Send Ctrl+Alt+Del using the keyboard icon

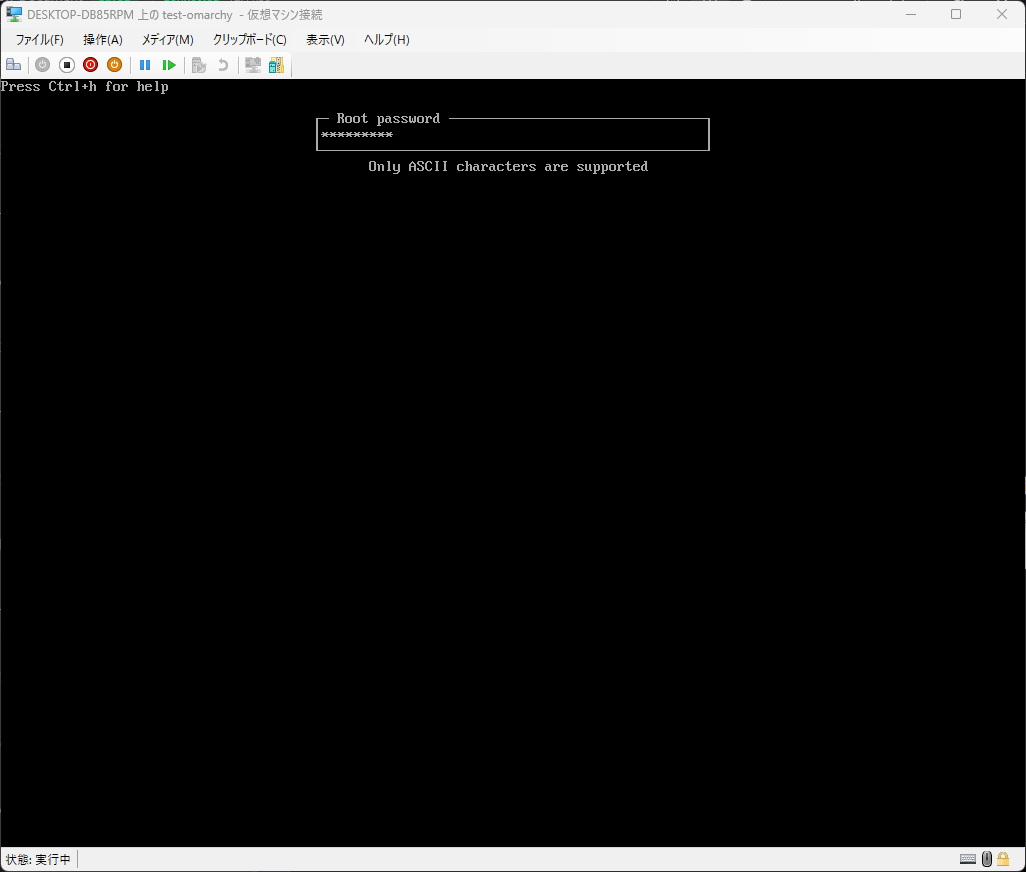(x=14, y=65)
